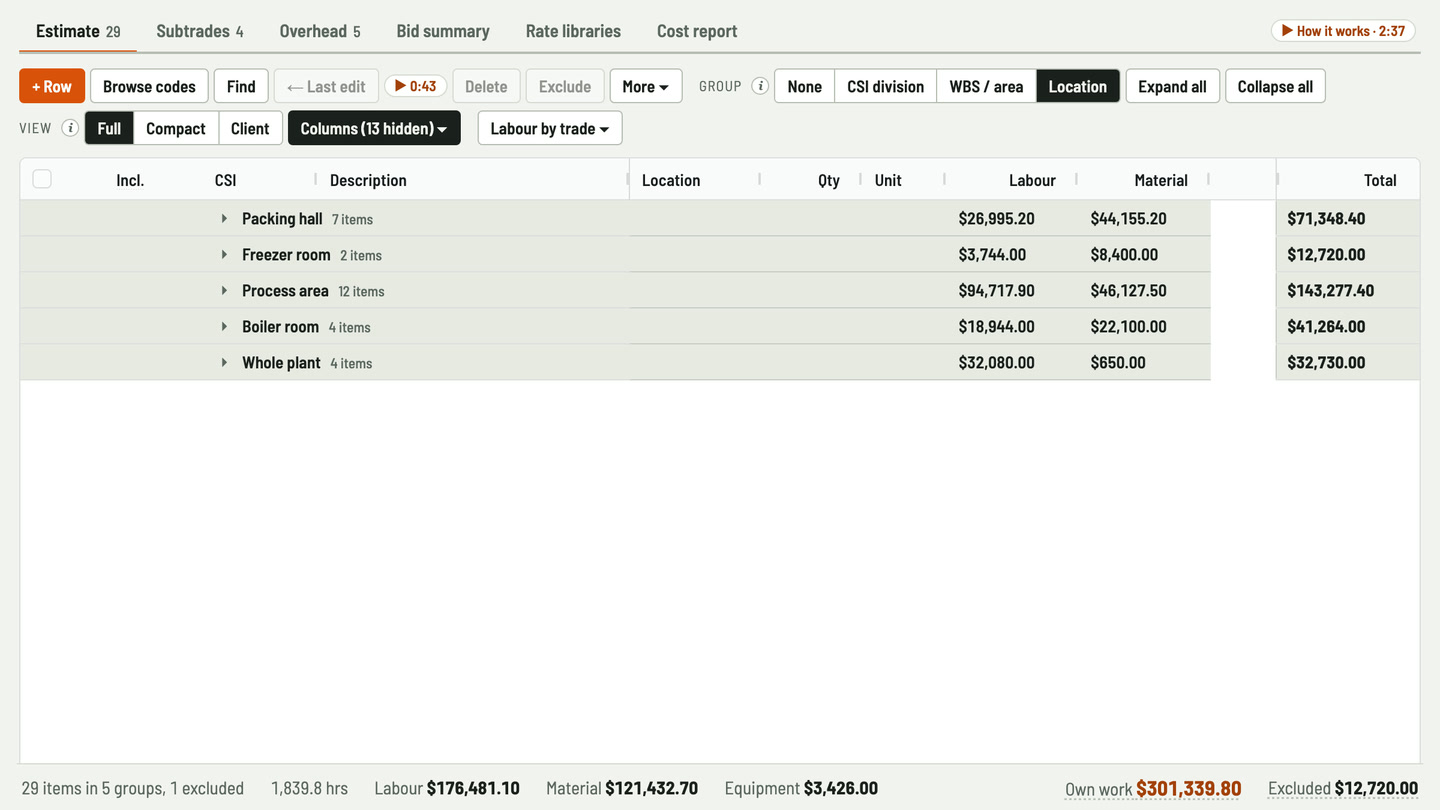
Task: Click the Browse codes button
Action: point(149,86)
